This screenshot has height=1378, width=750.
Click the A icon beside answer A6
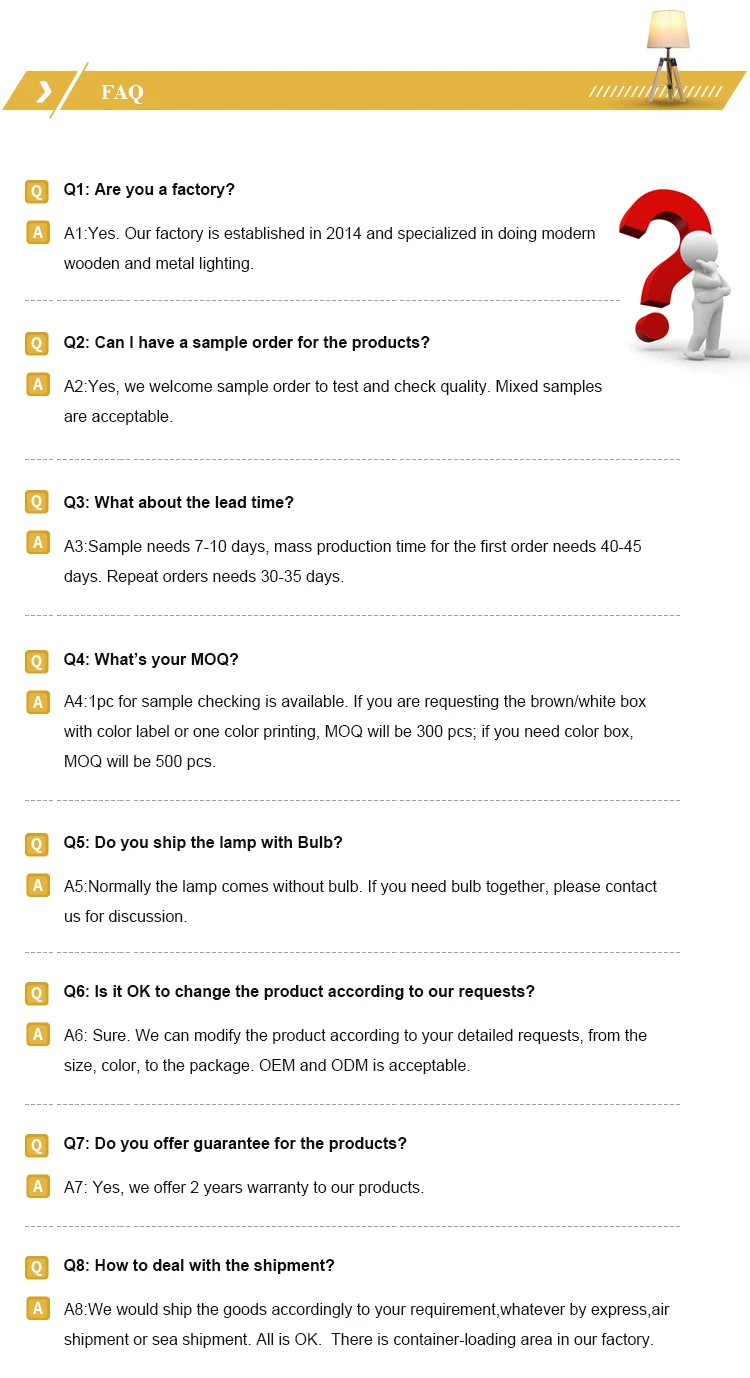(37, 1035)
